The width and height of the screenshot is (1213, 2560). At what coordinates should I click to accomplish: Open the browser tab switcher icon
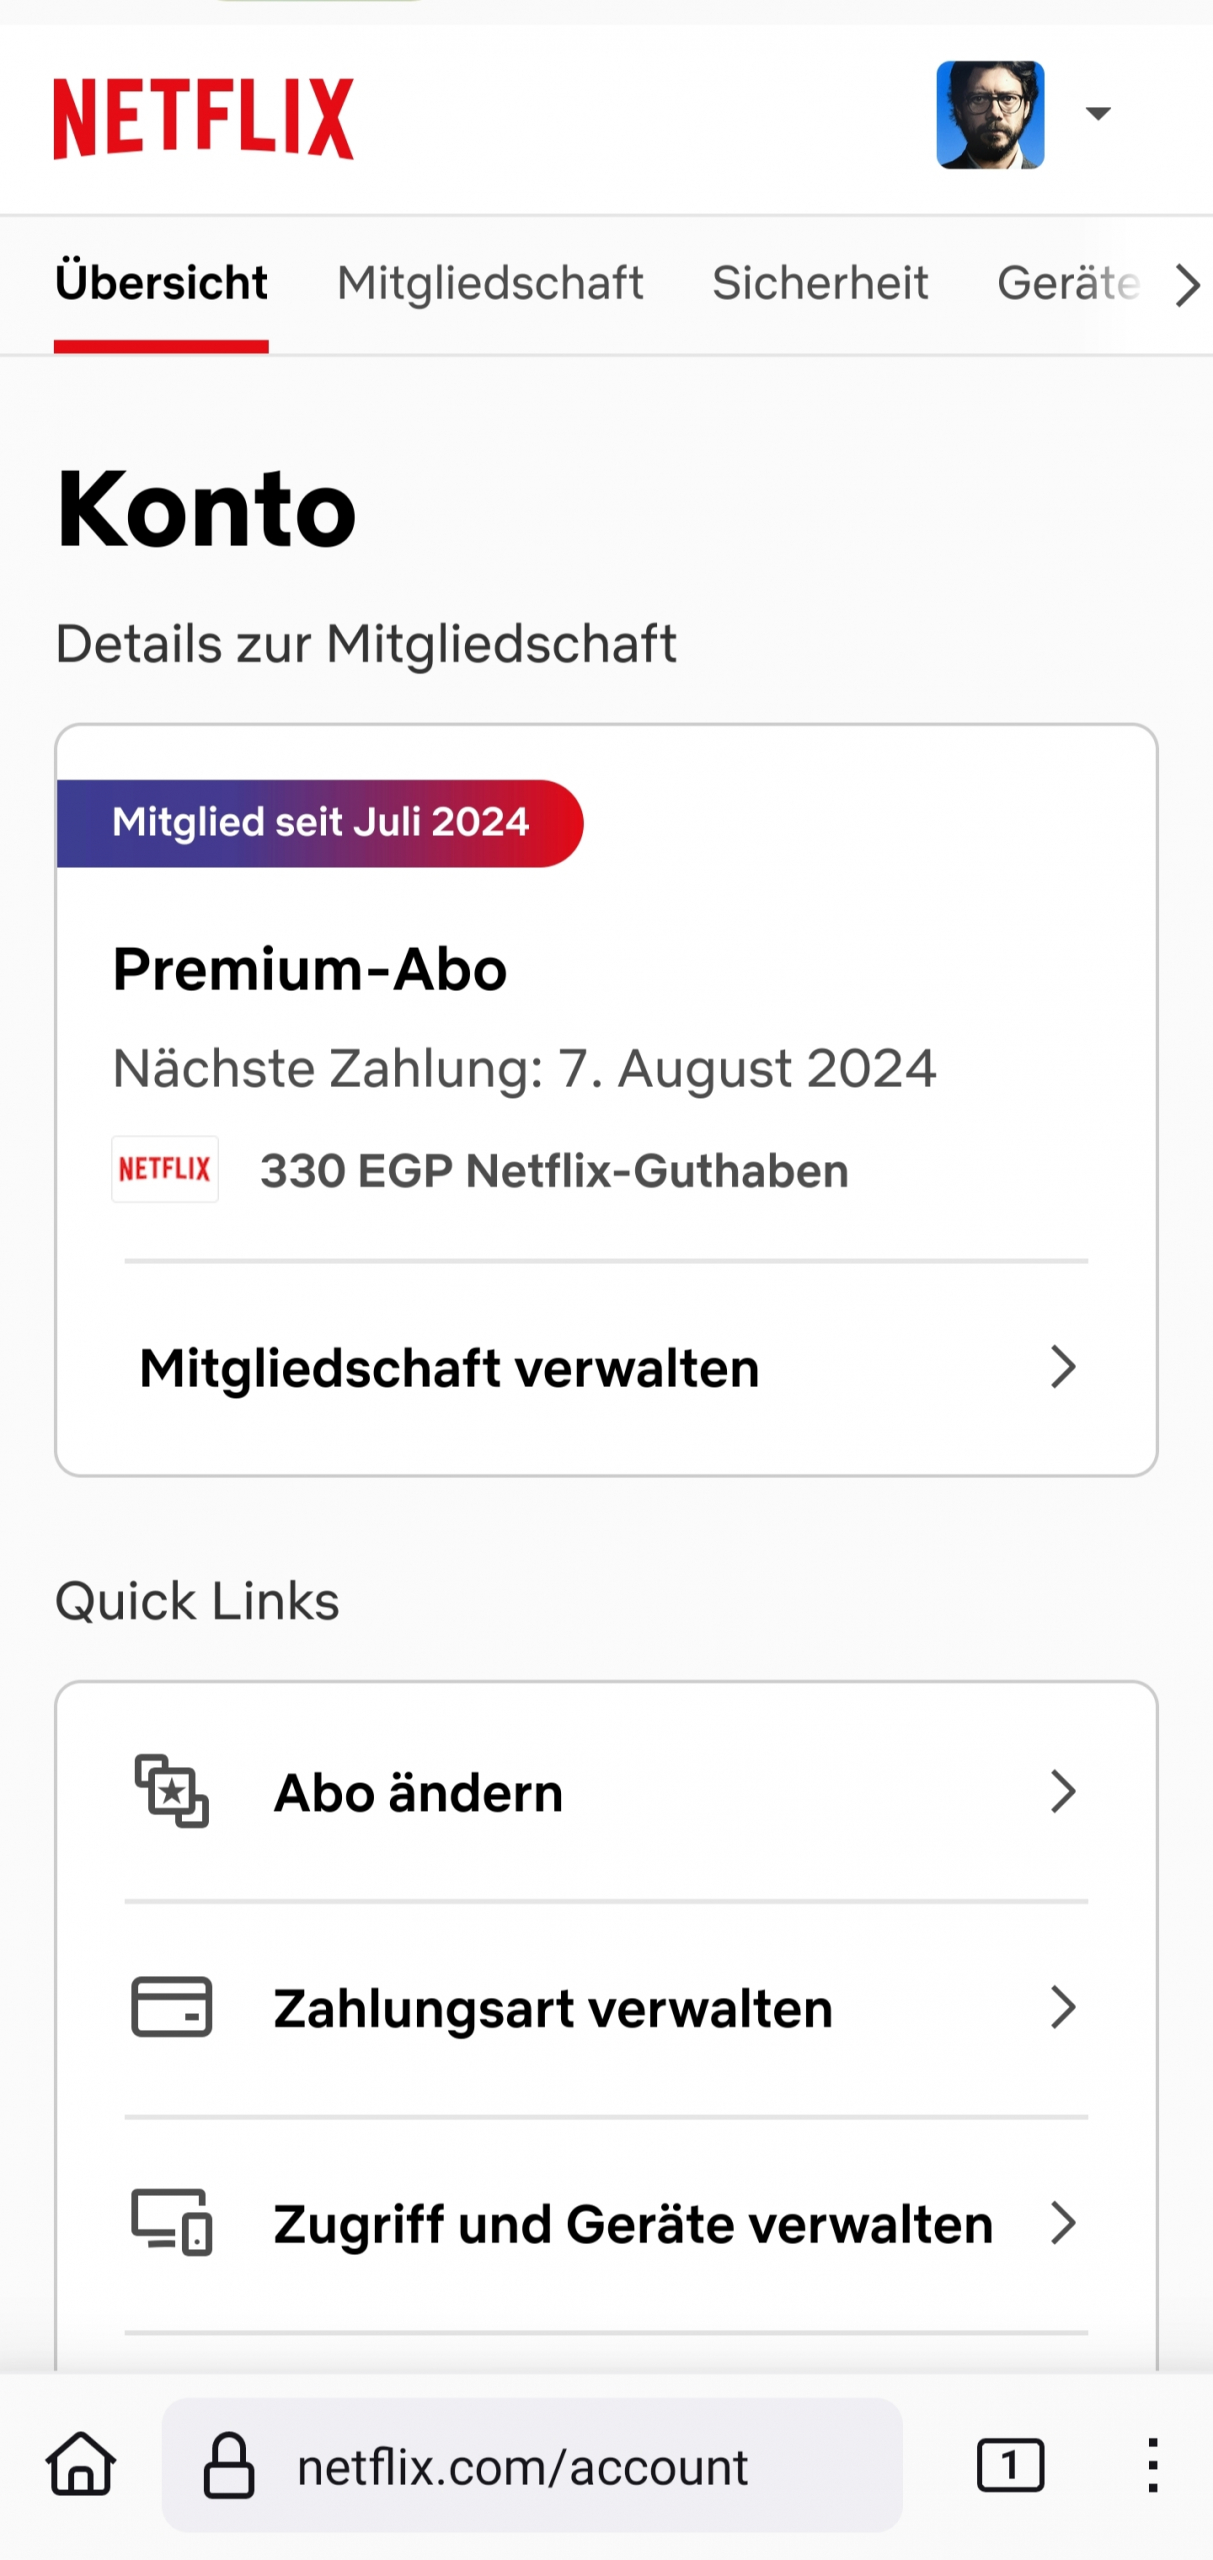tap(1010, 2464)
